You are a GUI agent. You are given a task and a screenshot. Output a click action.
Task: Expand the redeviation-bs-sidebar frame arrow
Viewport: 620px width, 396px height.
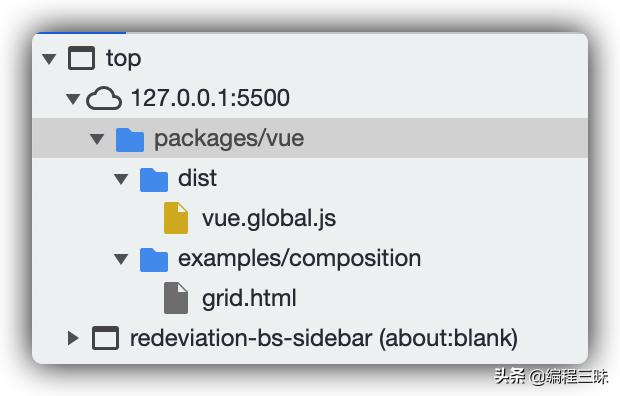73,338
